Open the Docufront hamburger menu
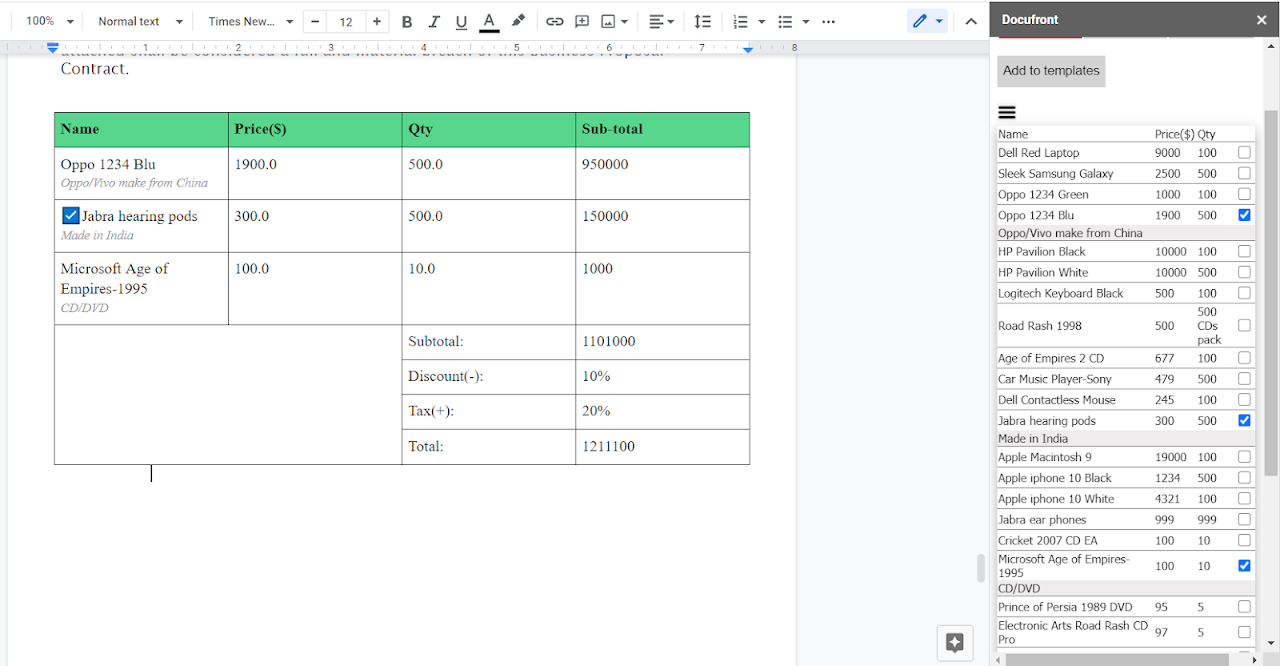This screenshot has height=666, width=1280. point(1007,113)
